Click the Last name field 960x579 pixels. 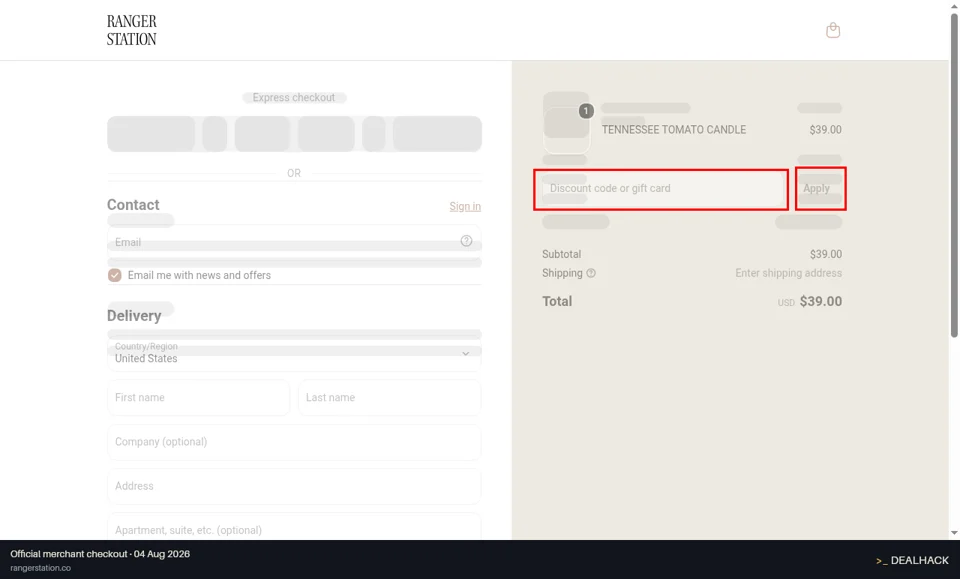[x=389, y=397]
